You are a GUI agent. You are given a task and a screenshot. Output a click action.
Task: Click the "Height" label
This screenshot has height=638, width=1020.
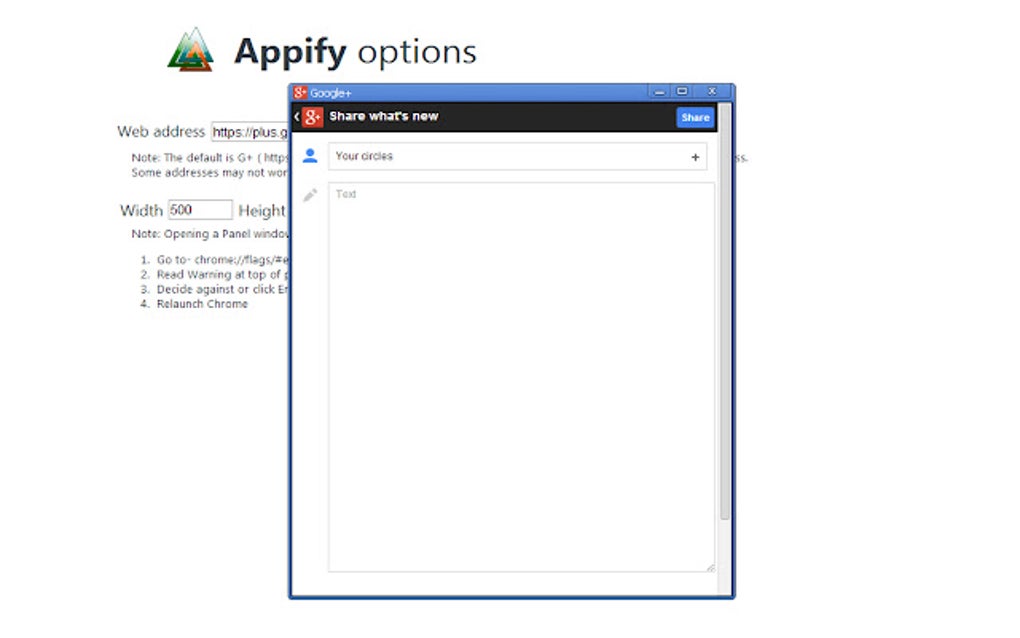(262, 211)
